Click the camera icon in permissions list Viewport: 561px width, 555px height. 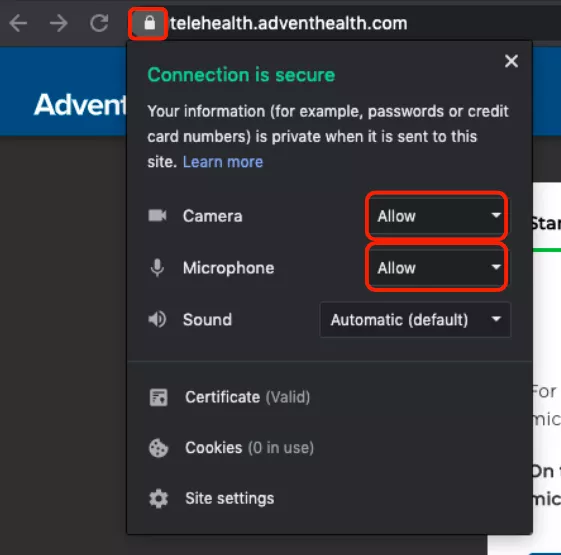pos(157,215)
